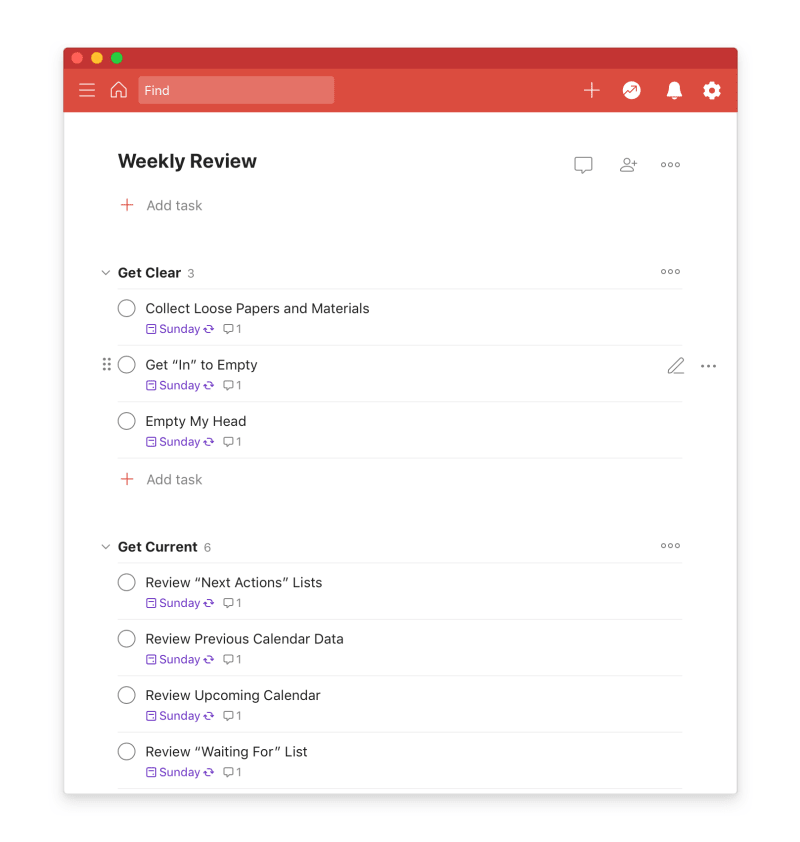The width and height of the screenshot is (800, 842).
Task: Go to home view via the house icon
Action: point(118,90)
